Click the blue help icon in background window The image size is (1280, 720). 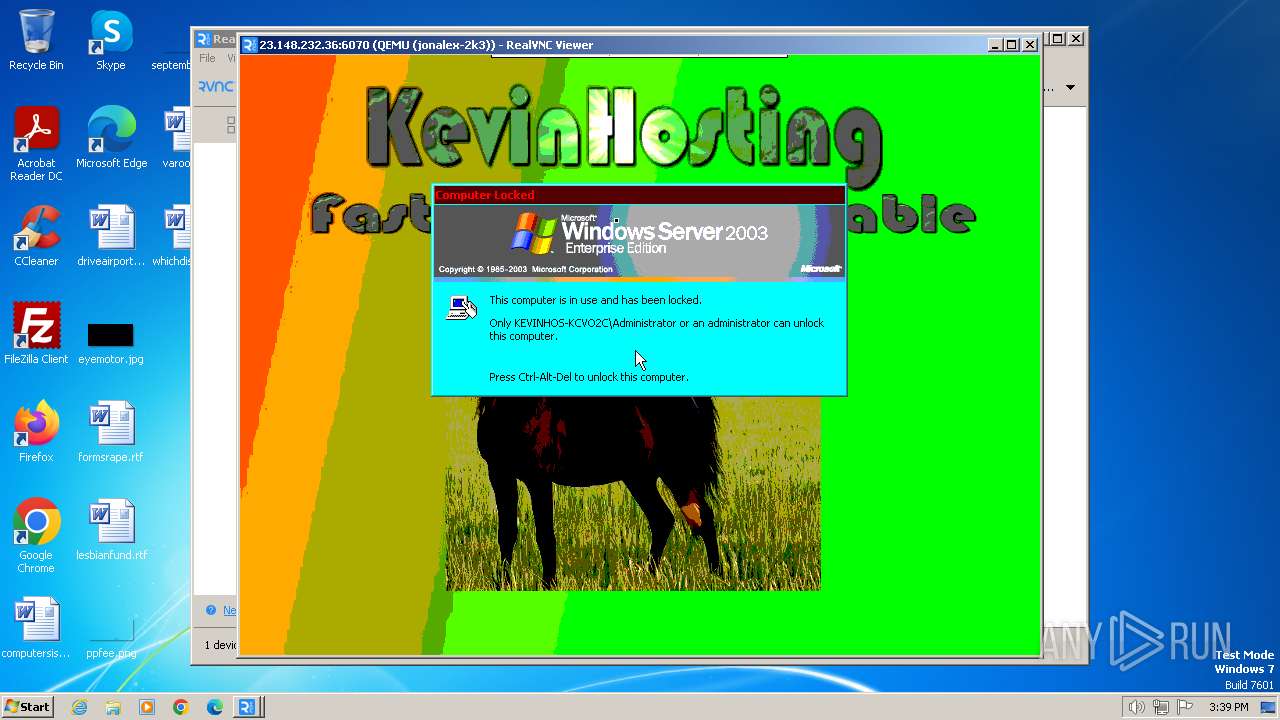(211, 610)
